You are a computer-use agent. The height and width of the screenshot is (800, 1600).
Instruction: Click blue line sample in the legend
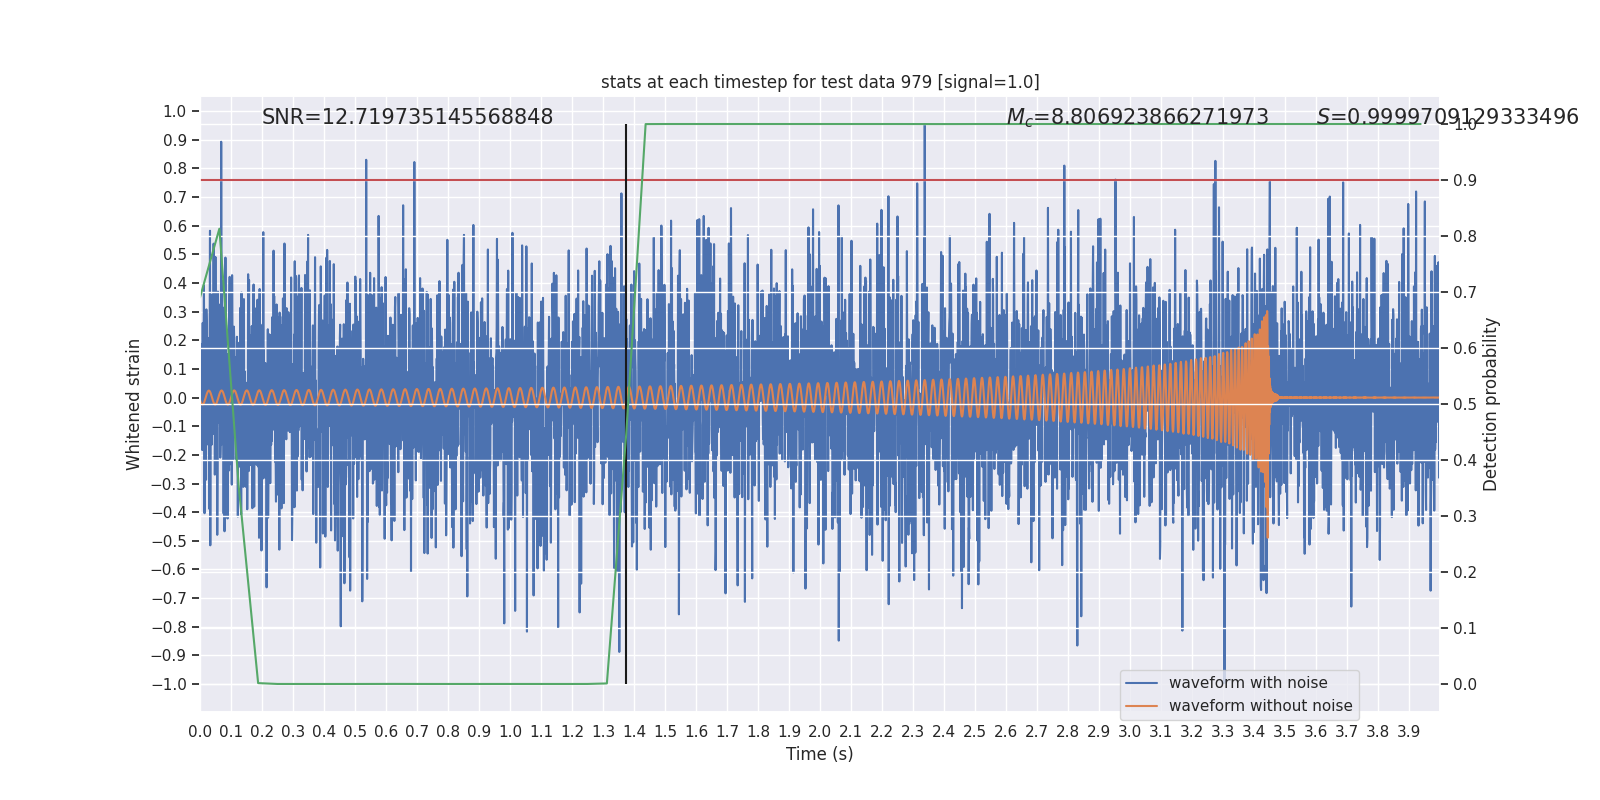point(1141,683)
